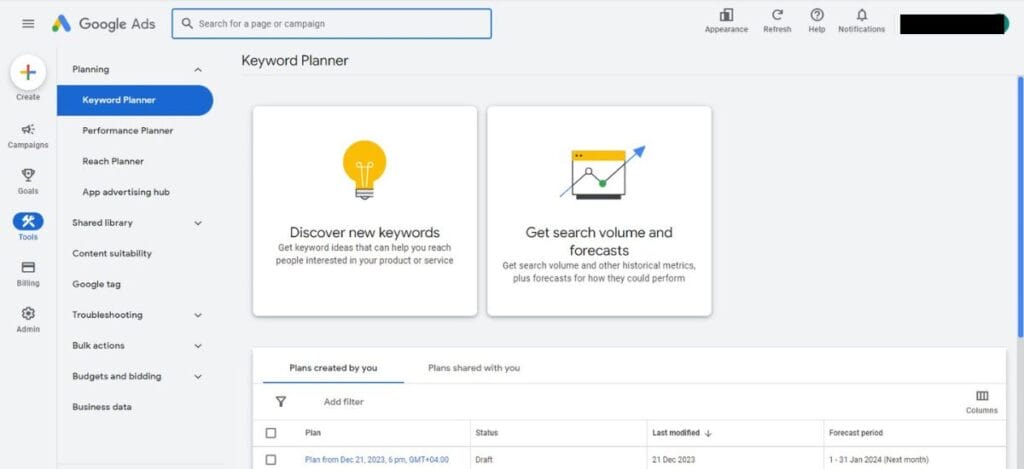Screen dimensions: 1024x469
Task: Click the Forecast period column header
Action: pyautogui.click(x=856, y=433)
